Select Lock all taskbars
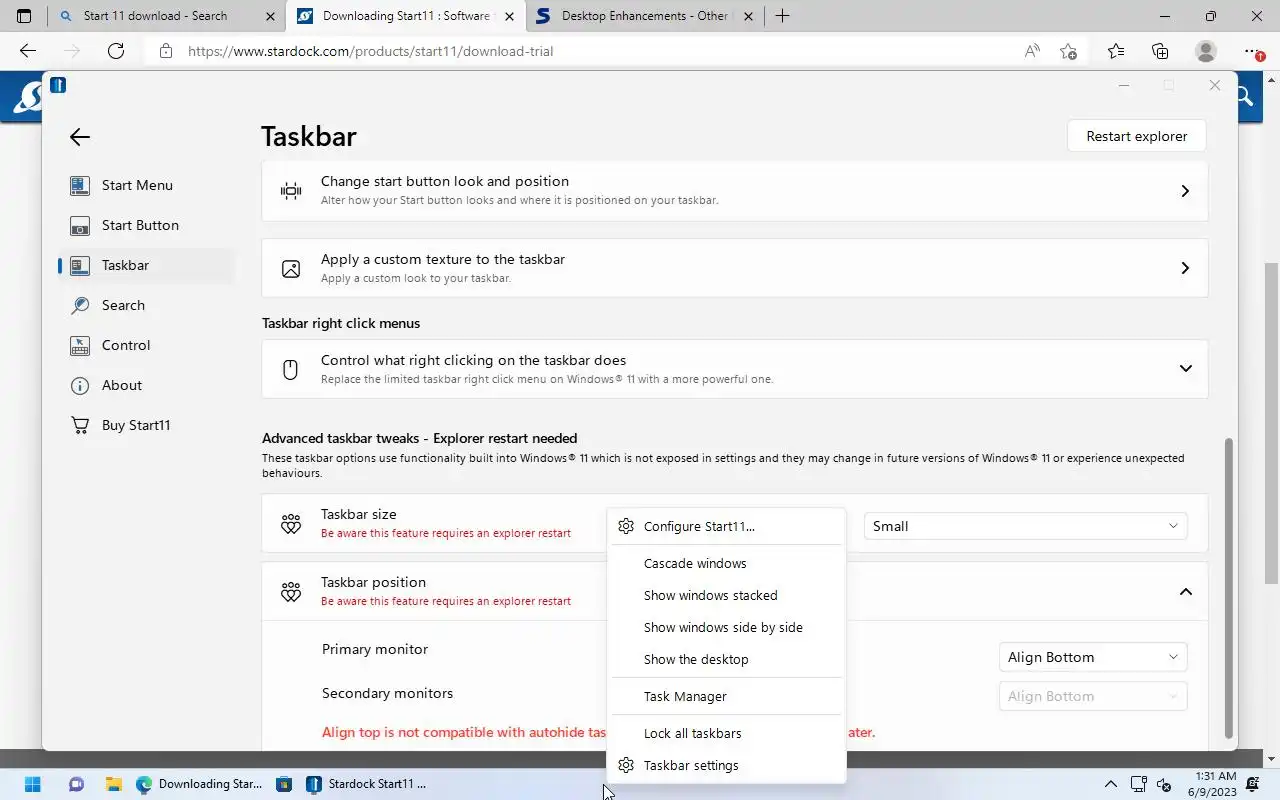Image resolution: width=1280 pixels, height=800 pixels. tap(726, 733)
